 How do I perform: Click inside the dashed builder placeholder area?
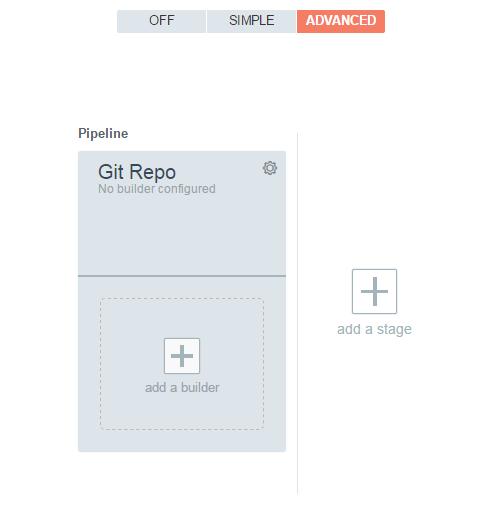(x=182, y=318)
